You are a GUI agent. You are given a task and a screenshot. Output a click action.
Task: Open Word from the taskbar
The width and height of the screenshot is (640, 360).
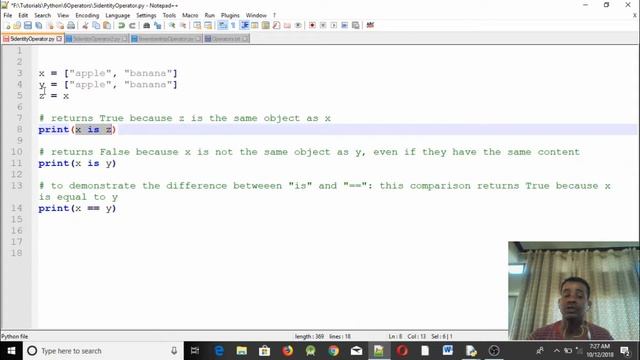point(448,351)
